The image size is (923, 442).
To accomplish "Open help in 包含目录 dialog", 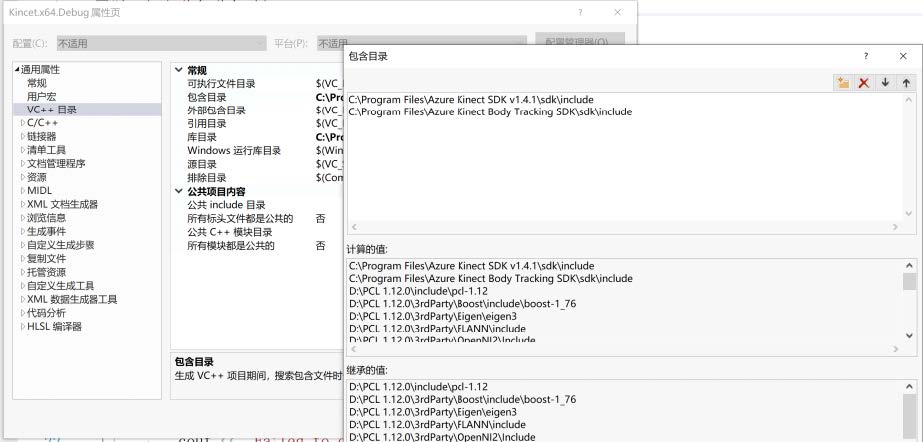I will click(x=865, y=57).
